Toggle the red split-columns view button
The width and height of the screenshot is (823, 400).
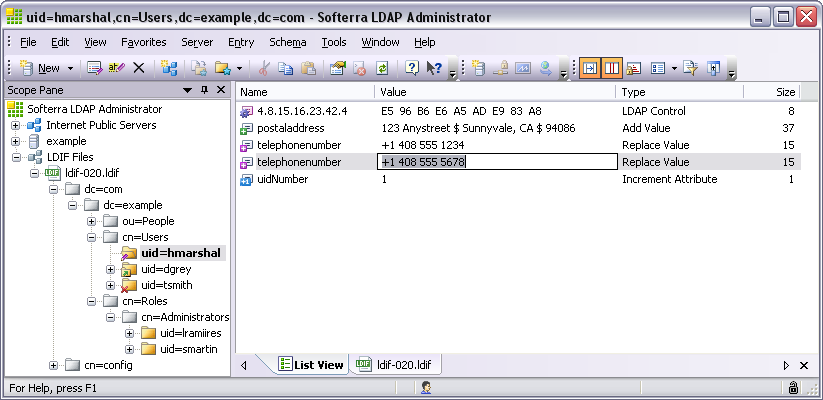coord(612,68)
